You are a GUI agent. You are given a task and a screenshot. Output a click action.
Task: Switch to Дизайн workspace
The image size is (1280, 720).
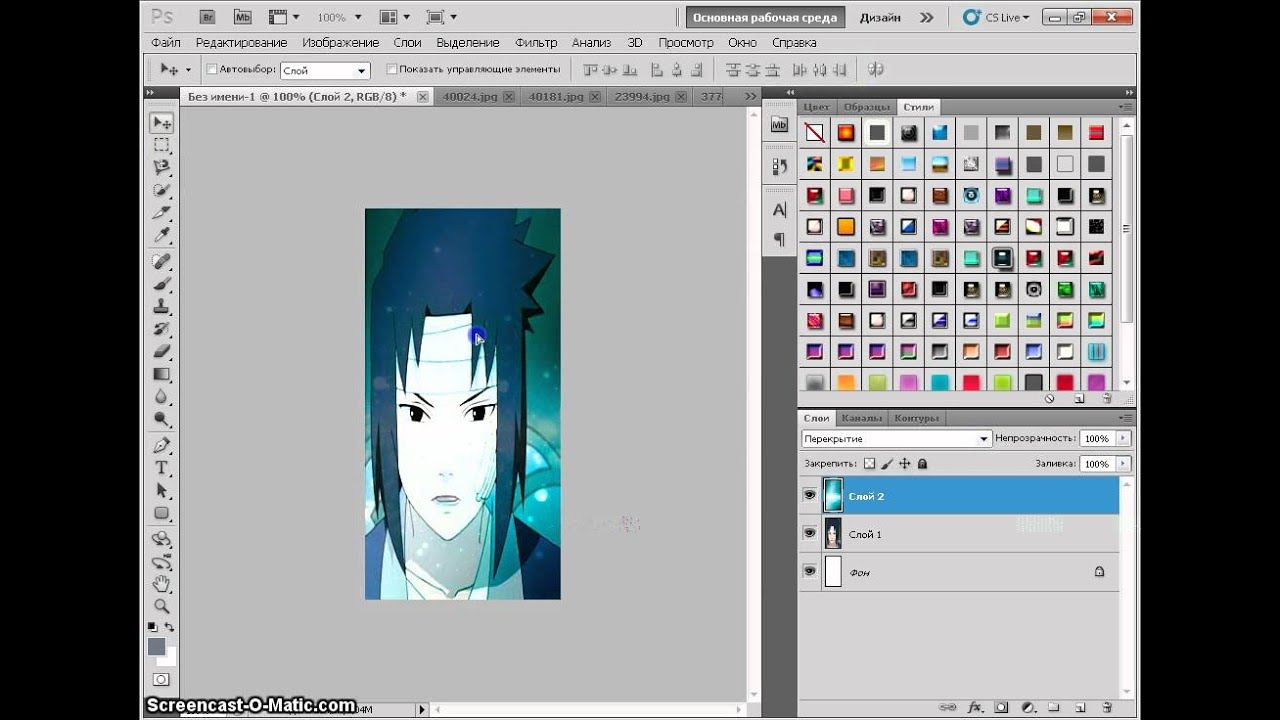pyautogui.click(x=880, y=17)
